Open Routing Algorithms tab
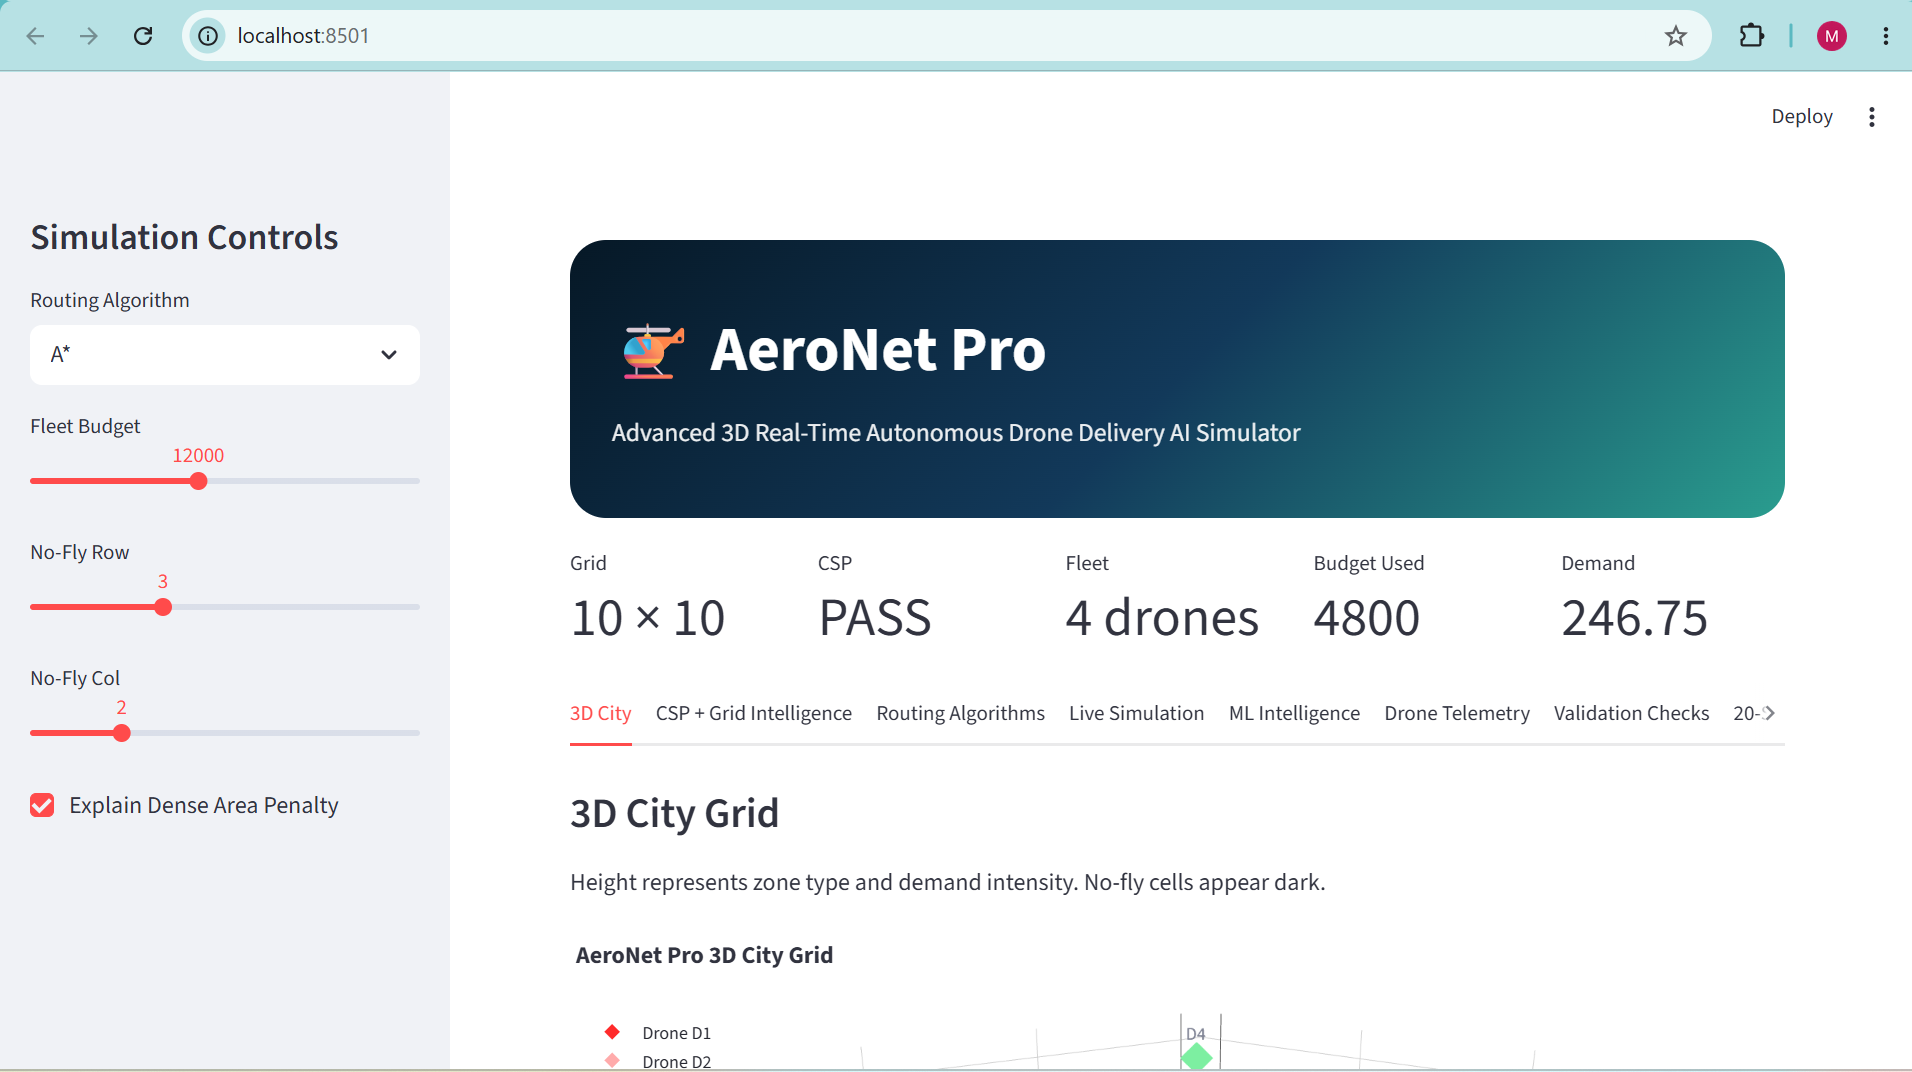This screenshot has height=1072, width=1912. 960,713
